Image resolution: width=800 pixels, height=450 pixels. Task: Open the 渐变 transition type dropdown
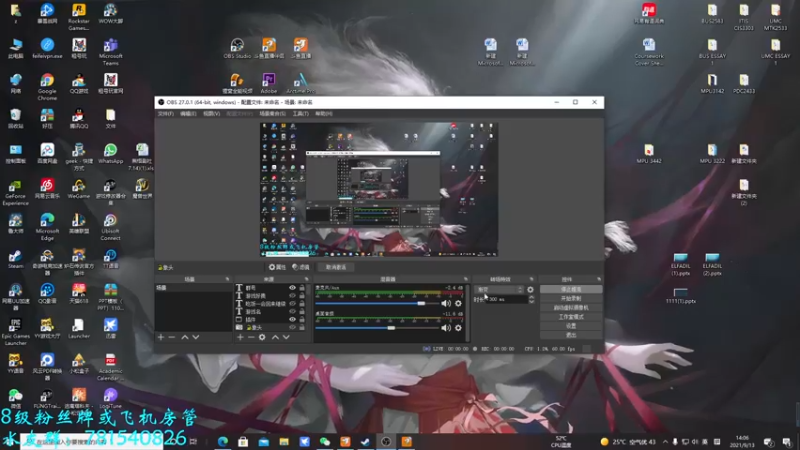click(x=499, y=290)
